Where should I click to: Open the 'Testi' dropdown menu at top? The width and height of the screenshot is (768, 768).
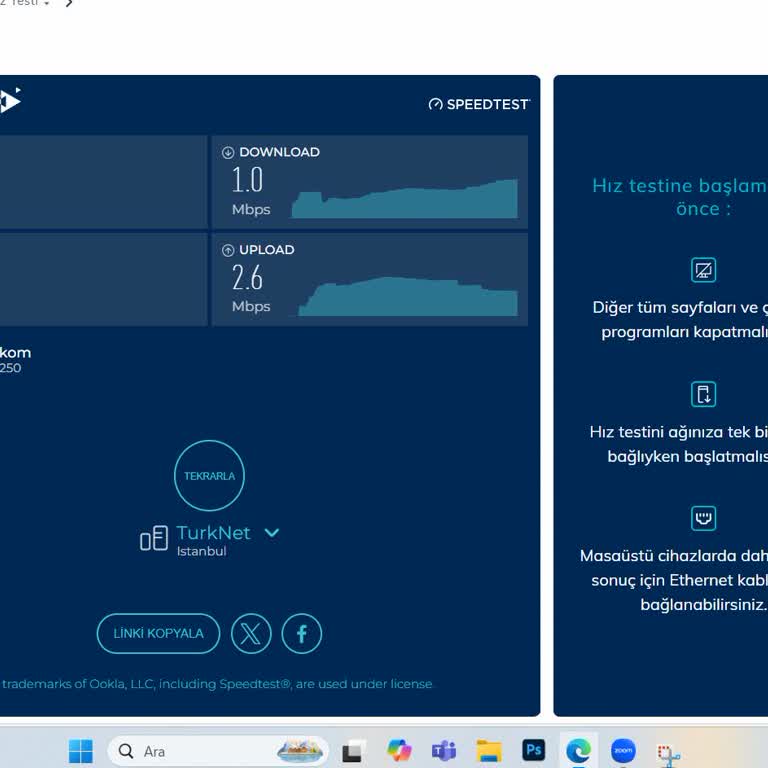[x=28, y=4]
